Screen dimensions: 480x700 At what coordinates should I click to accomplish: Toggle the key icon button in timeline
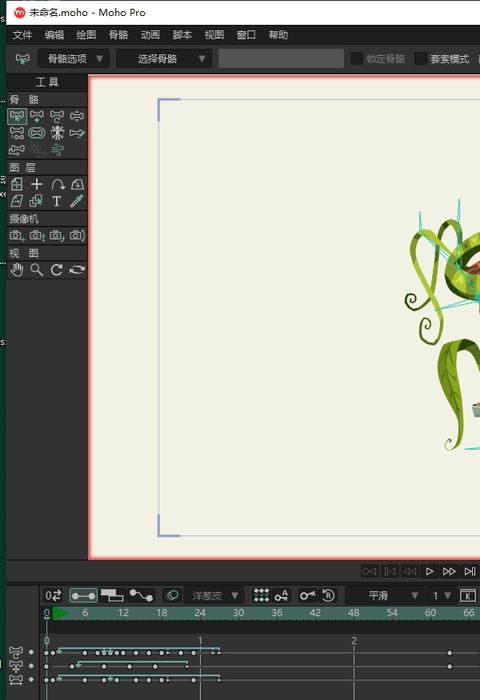coord(308,595)
